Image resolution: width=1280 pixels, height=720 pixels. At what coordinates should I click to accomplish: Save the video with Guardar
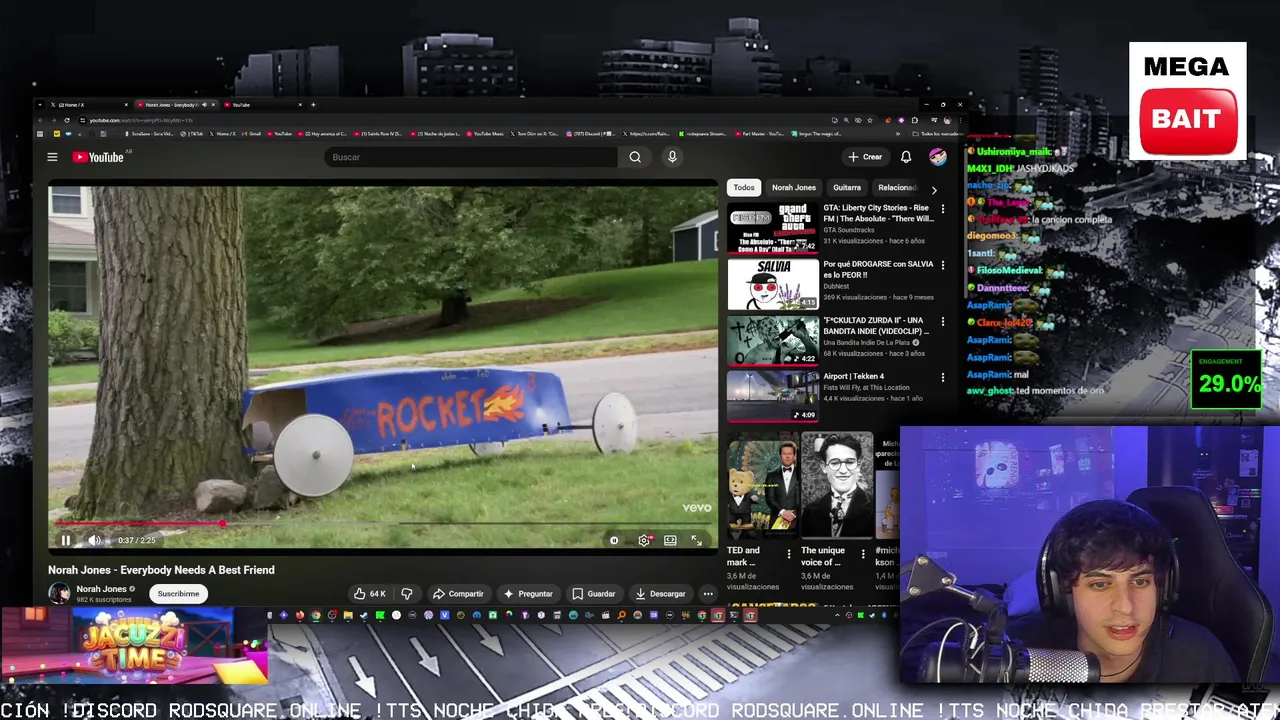point(593,593)
